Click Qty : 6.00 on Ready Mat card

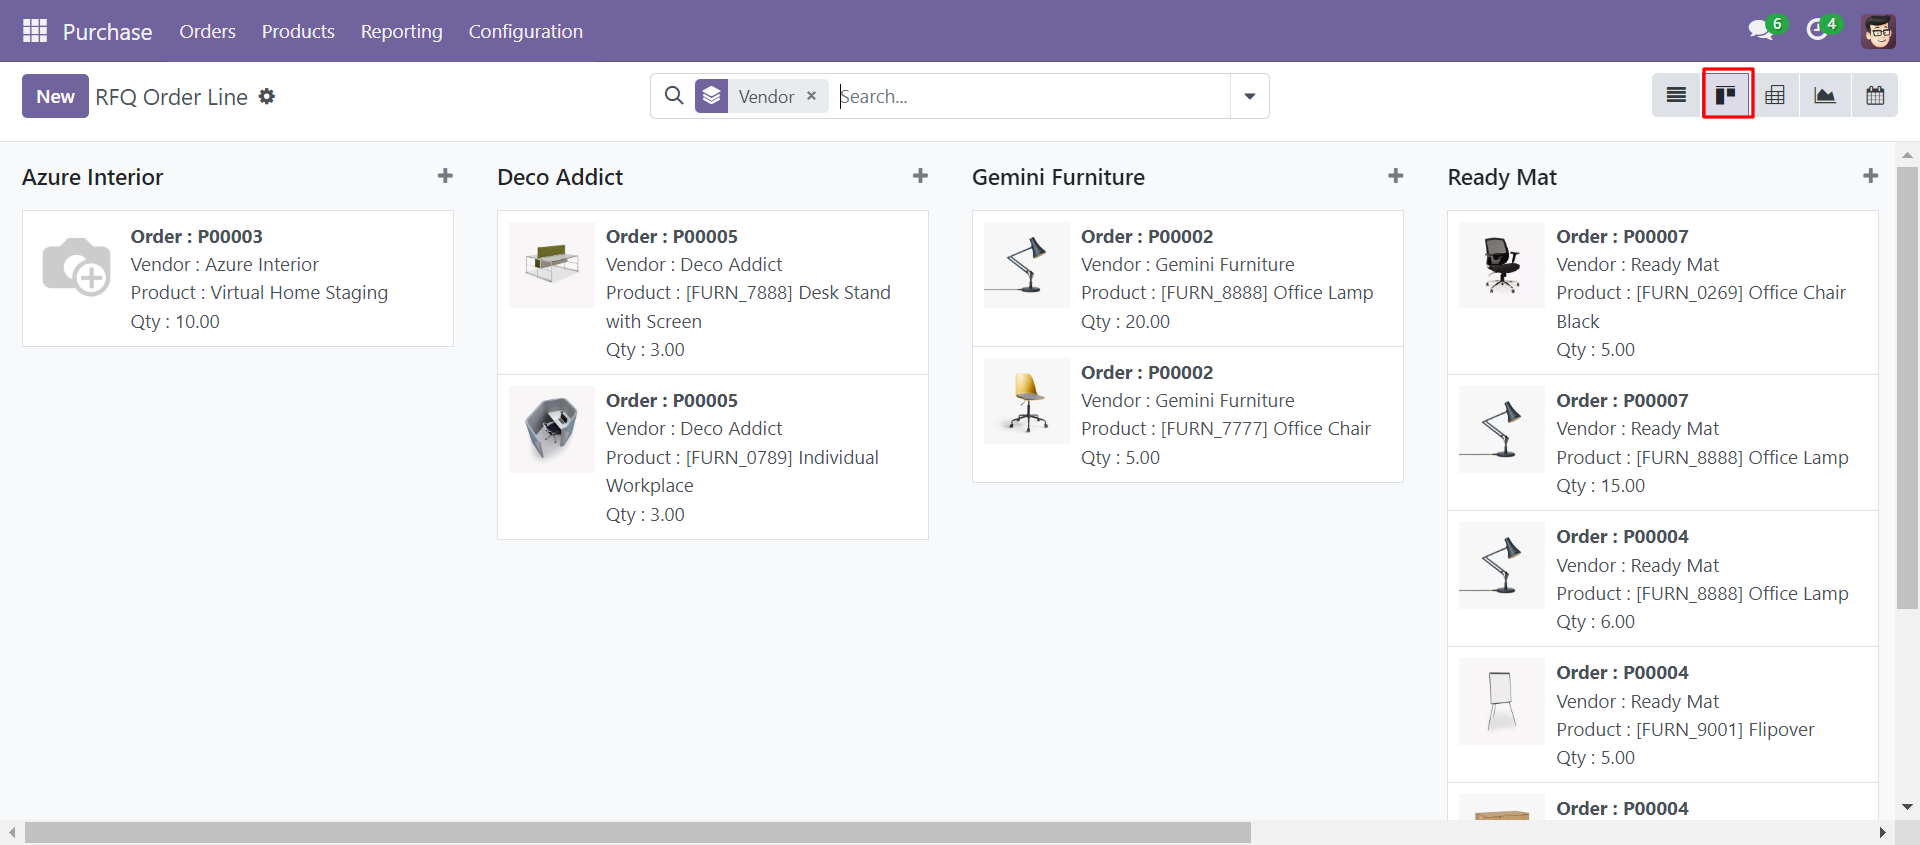click(x=1595, y=621)
